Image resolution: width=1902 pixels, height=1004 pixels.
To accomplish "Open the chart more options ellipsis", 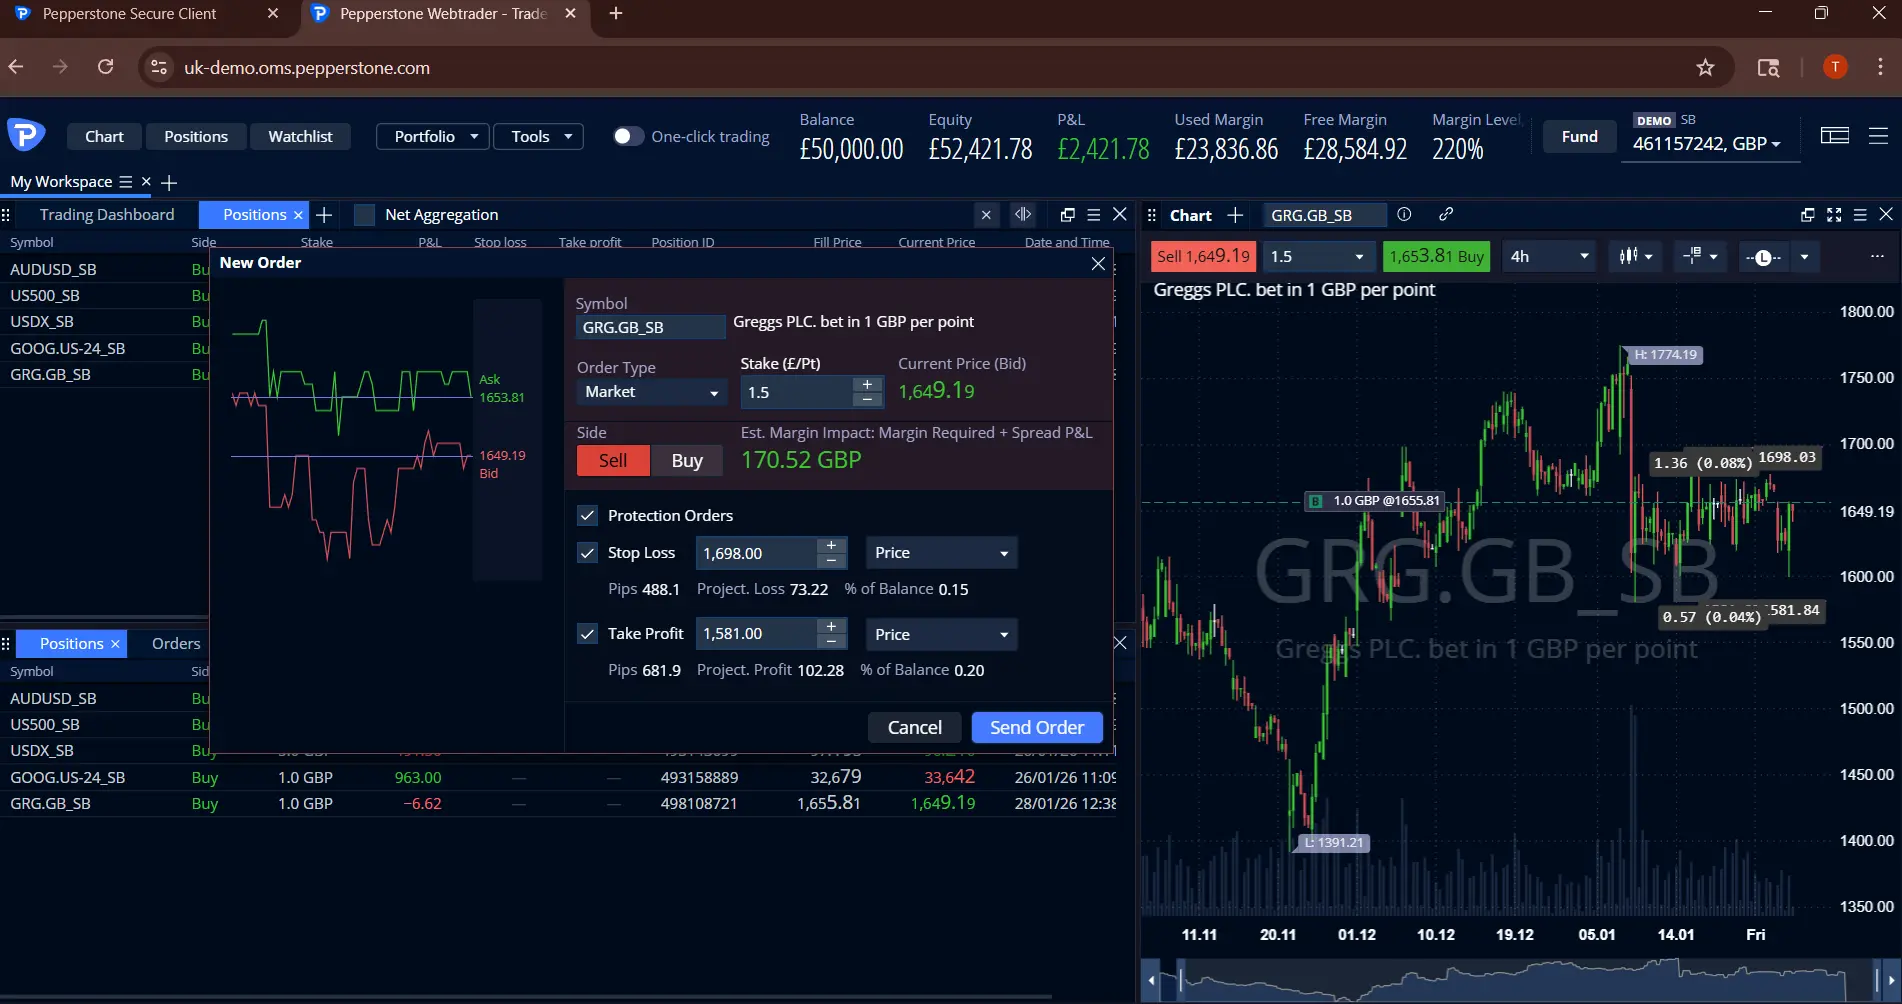I will (x=1876, y=257).
